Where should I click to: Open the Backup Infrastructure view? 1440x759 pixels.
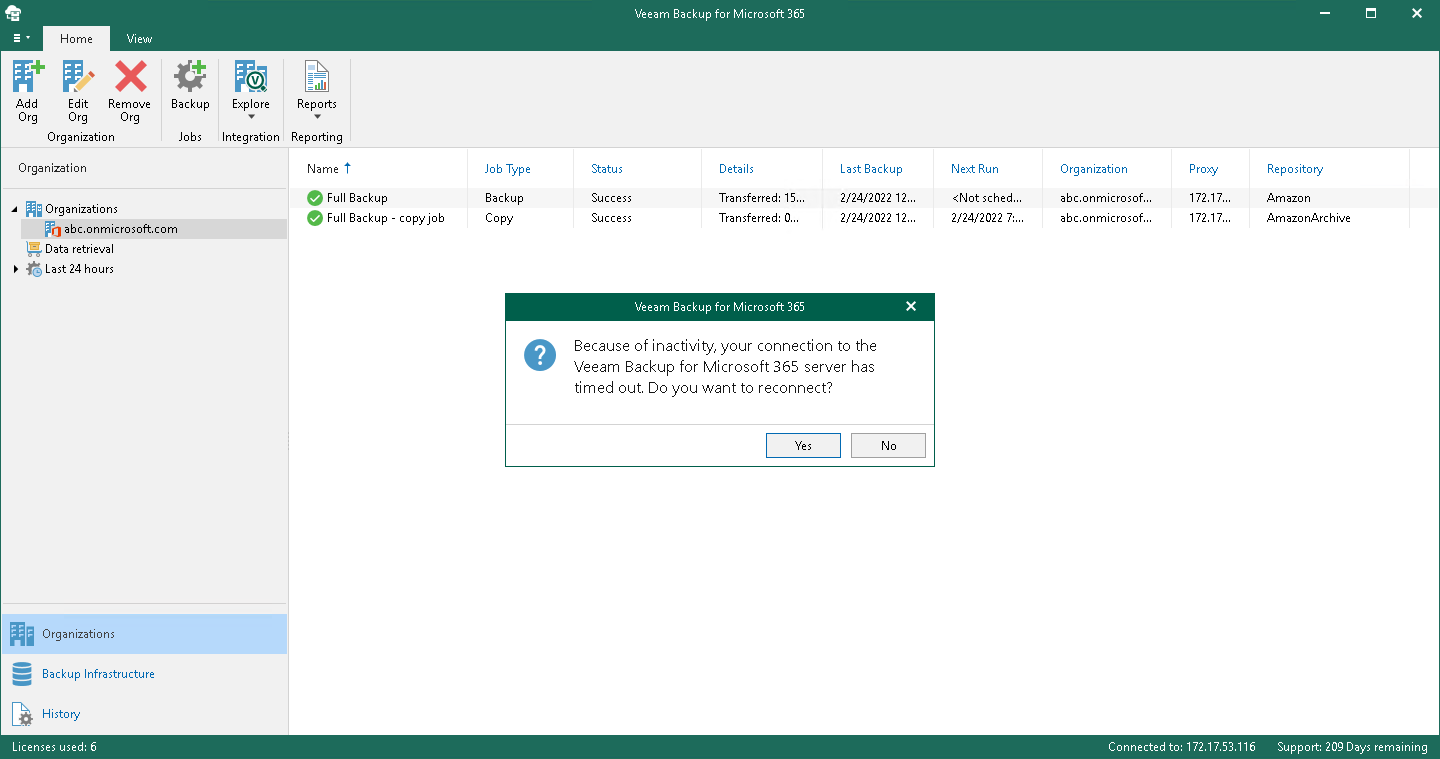144,674
